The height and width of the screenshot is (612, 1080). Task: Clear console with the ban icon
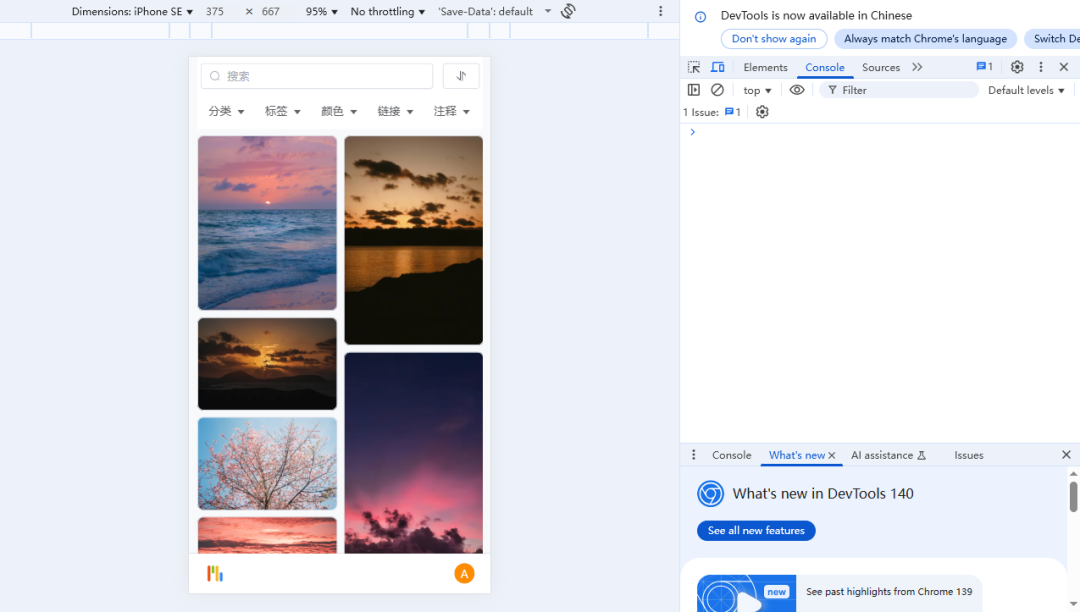[717, 90]
